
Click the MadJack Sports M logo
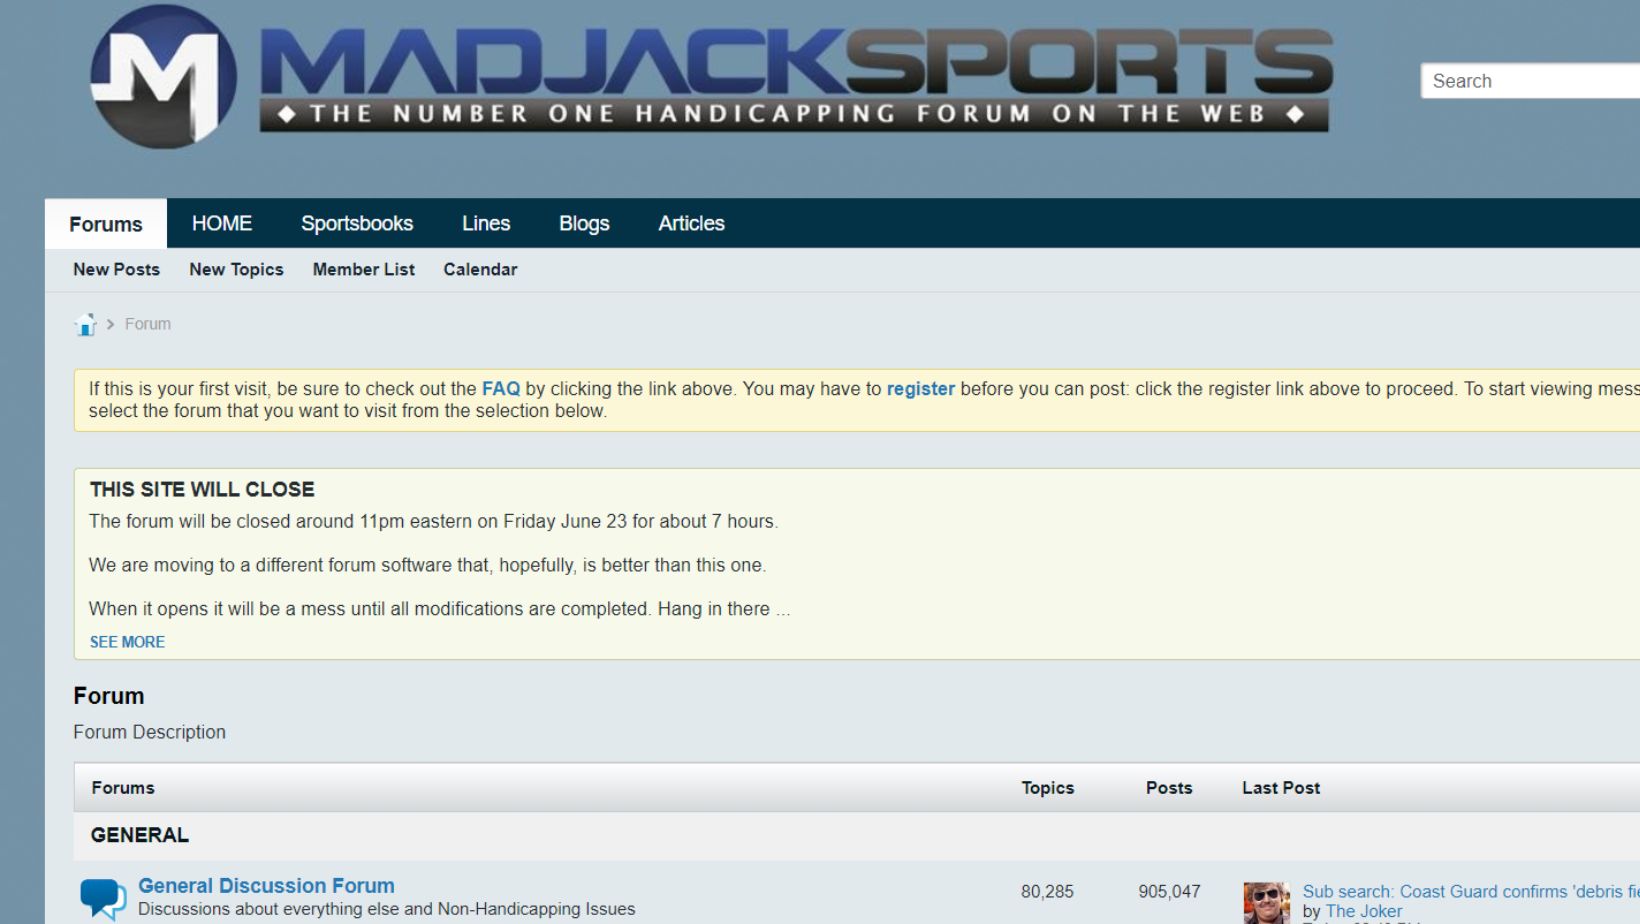163,77
